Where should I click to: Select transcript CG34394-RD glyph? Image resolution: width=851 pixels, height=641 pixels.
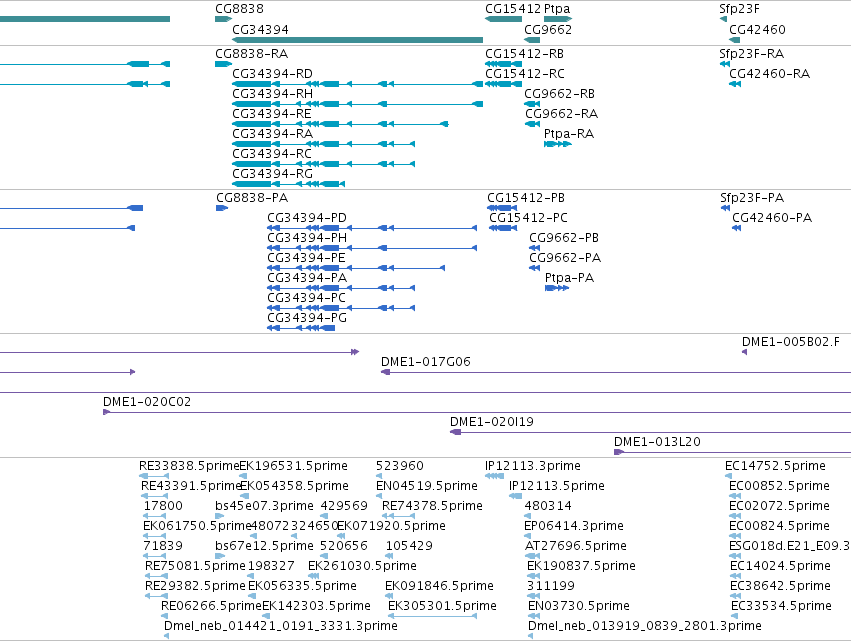tap(357, 84)
